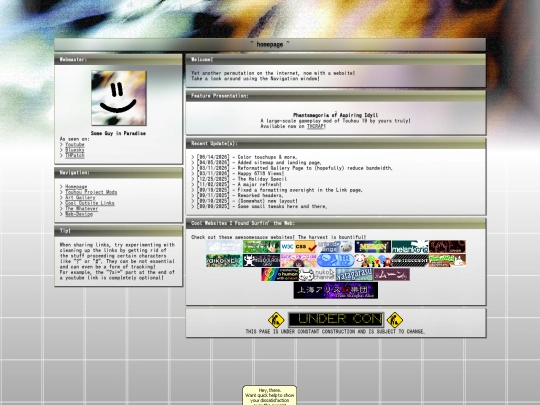Open Cool Outsite Links page
Screen dimensions: 540x405
pyautogui.click(x=90, y=203)
